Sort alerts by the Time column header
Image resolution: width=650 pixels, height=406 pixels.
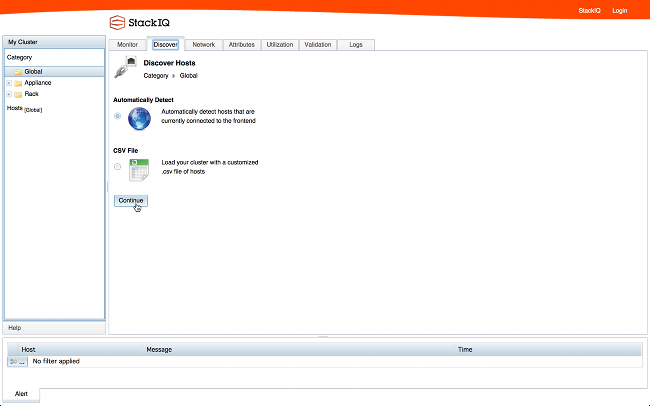[x=465, y=350]
